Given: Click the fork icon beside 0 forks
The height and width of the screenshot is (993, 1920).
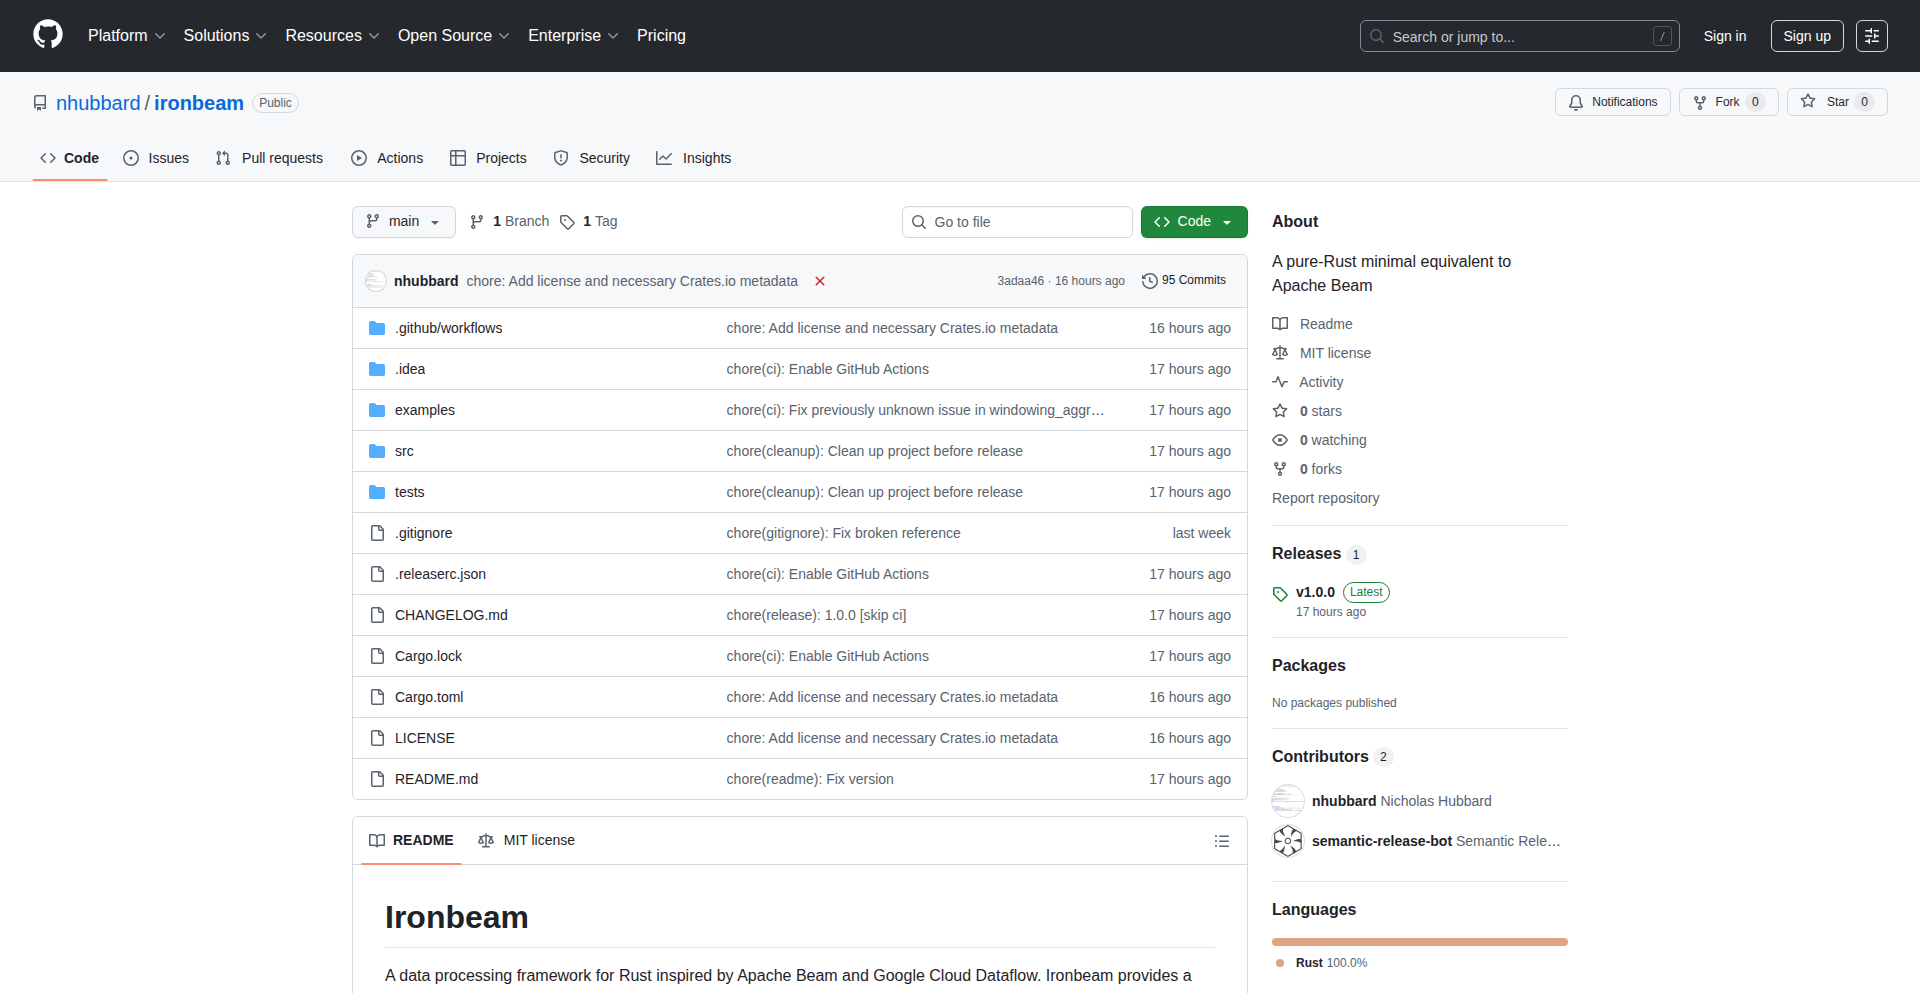Looking at the screenshot, I should (x=1280, y=469).
